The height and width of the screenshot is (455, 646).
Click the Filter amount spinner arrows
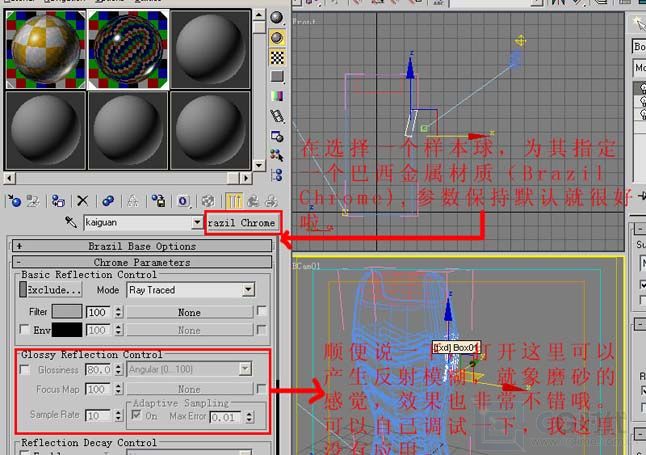pyautogui.click(x=119, y=312)
